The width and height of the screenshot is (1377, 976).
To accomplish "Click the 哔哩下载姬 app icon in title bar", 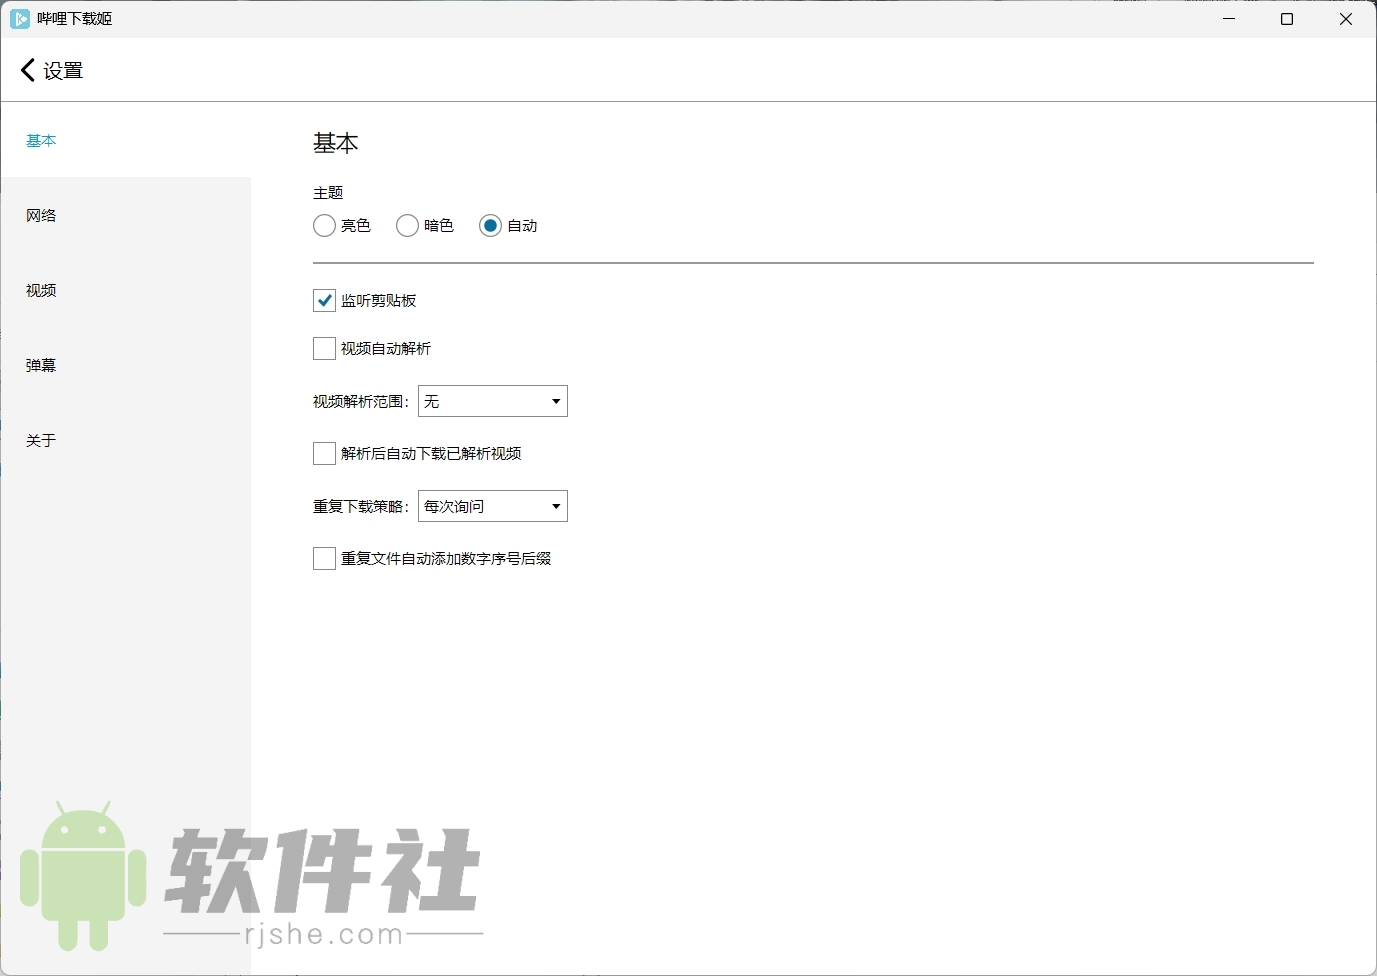I will pos(19,18).
